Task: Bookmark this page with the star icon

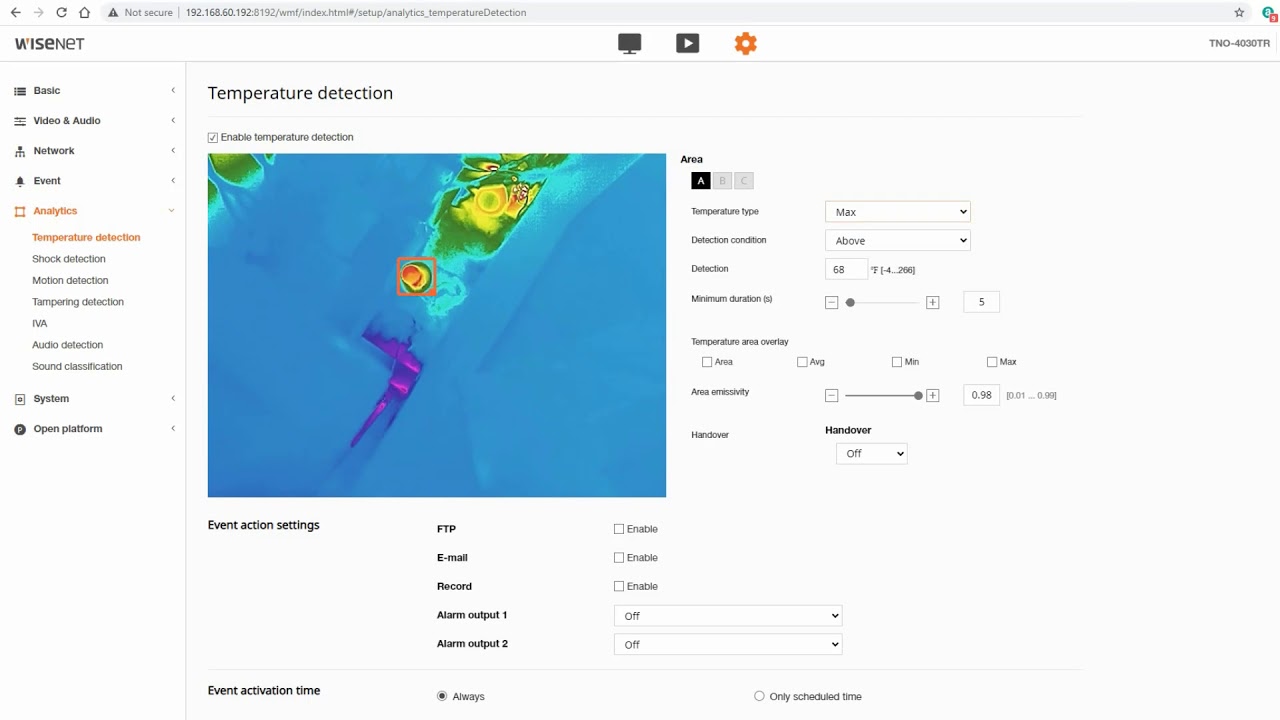Action: [1239, 13]
